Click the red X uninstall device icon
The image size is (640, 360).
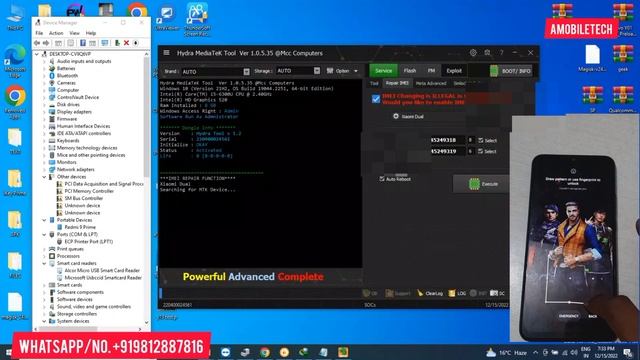(127, 43)
